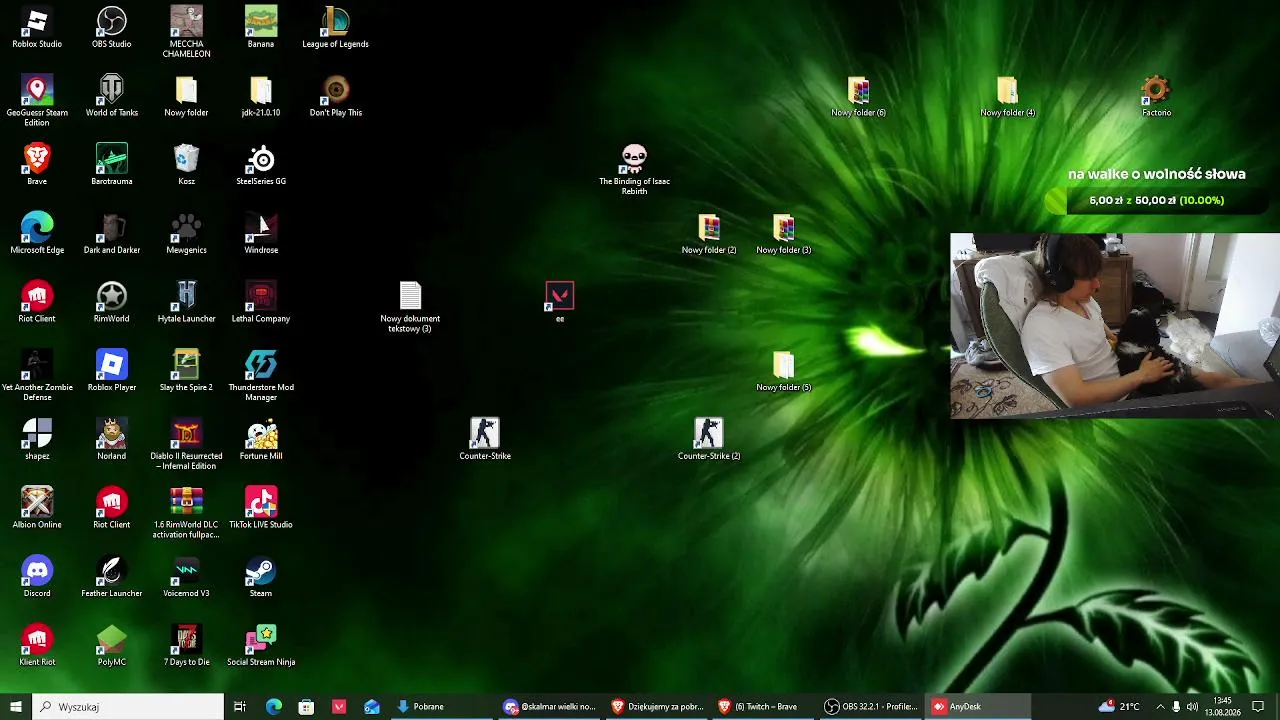Select the Discord desktop shortcut
The width and height of the screenshot is (1280, 720).
(x=37, y=577)
